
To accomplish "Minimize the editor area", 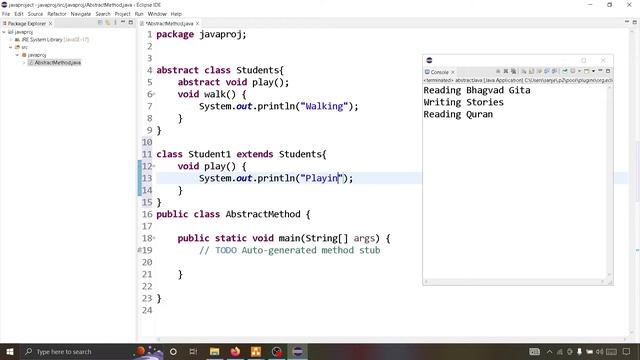I will point(627,22).
